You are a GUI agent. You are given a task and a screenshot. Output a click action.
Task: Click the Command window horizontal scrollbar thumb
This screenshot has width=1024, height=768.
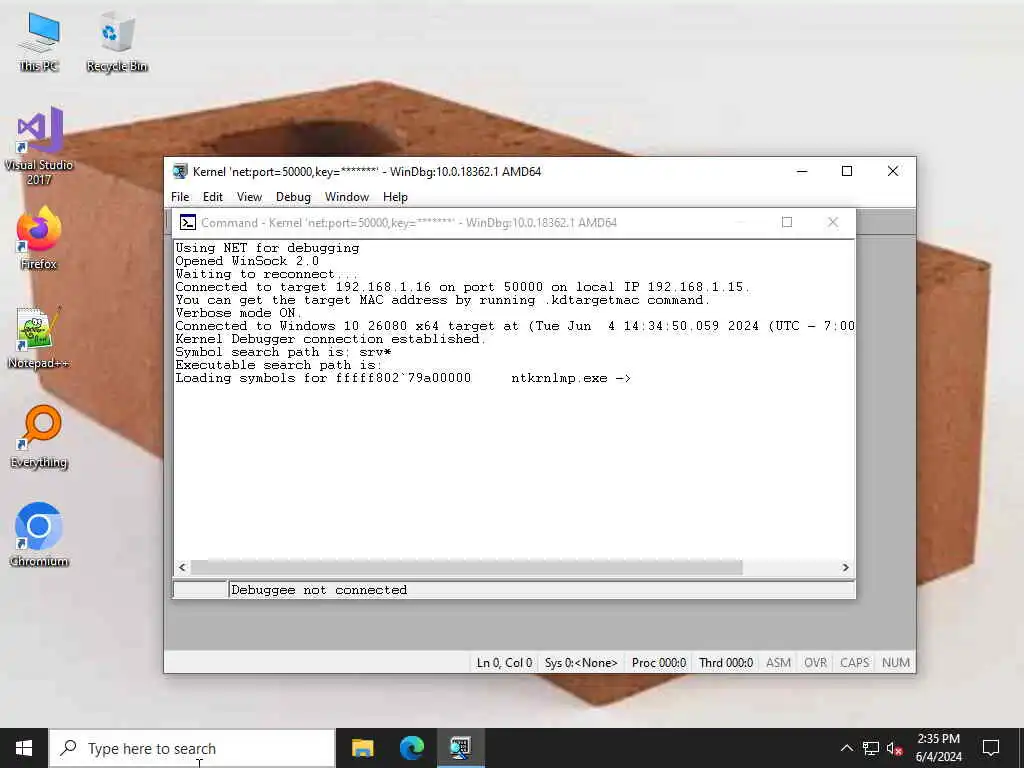click(466, 568)
